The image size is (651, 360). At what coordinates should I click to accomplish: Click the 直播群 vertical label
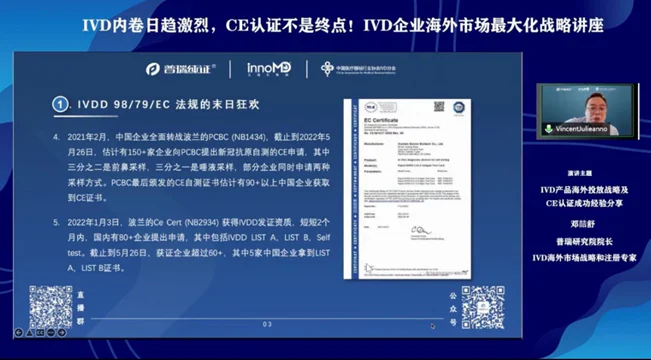(x=81, y=308)
